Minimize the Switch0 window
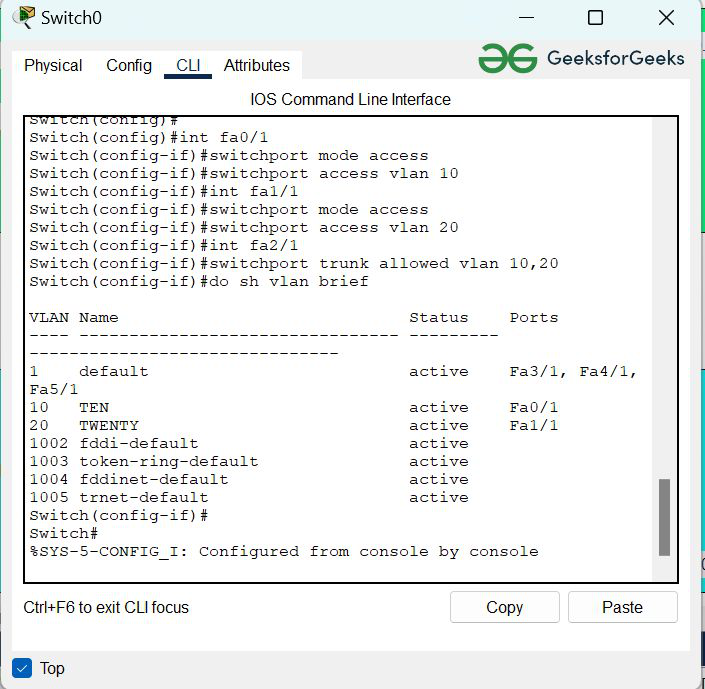The width and height of the screenshot is (705, 689). [526, 18]
